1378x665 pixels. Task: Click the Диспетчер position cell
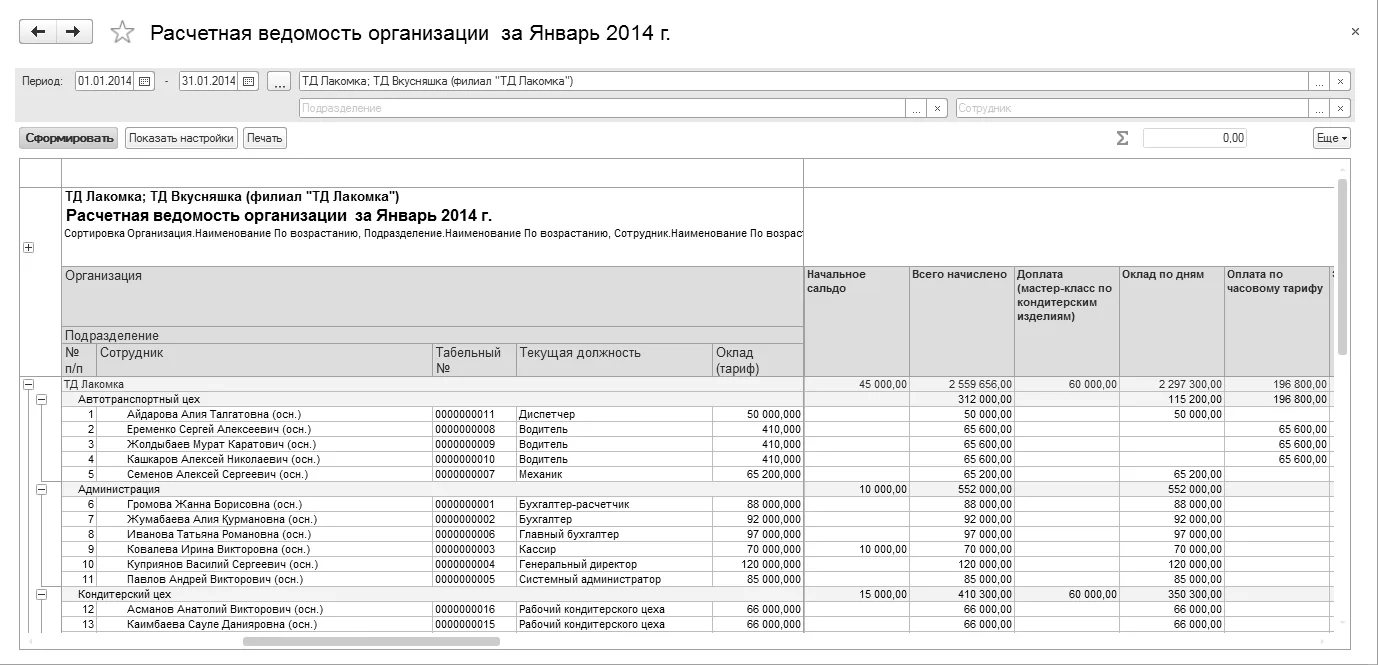click(x=614, y=414)
